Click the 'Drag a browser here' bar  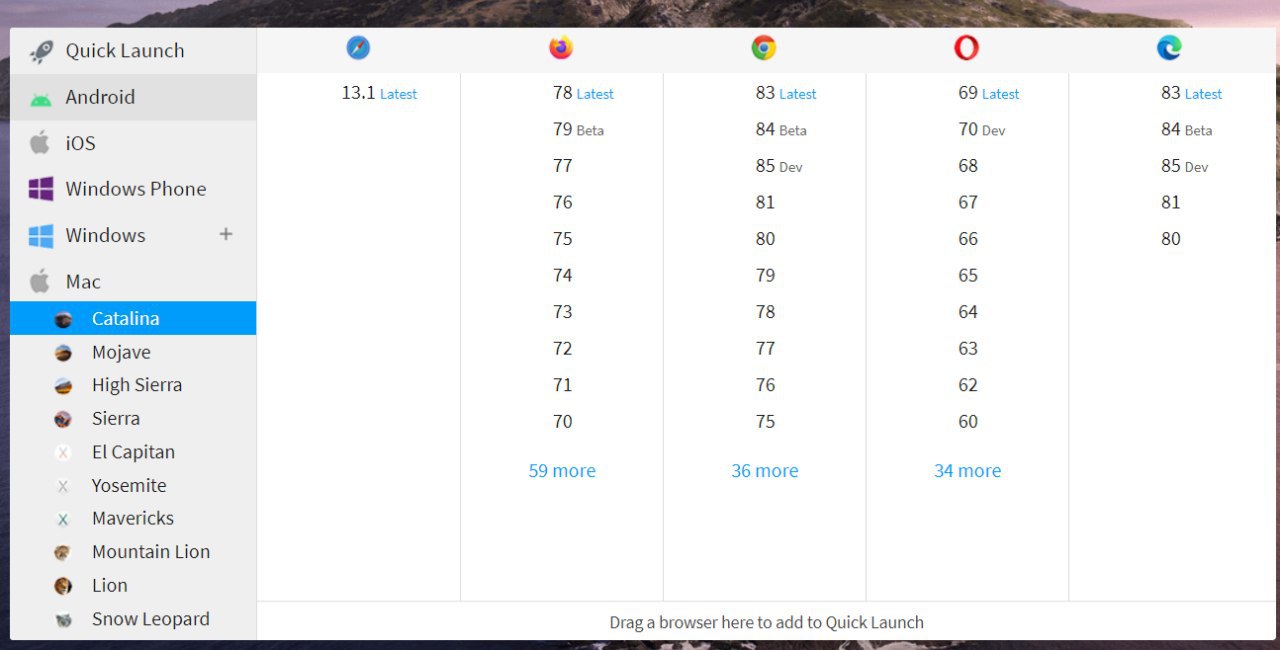coord(766,622)
